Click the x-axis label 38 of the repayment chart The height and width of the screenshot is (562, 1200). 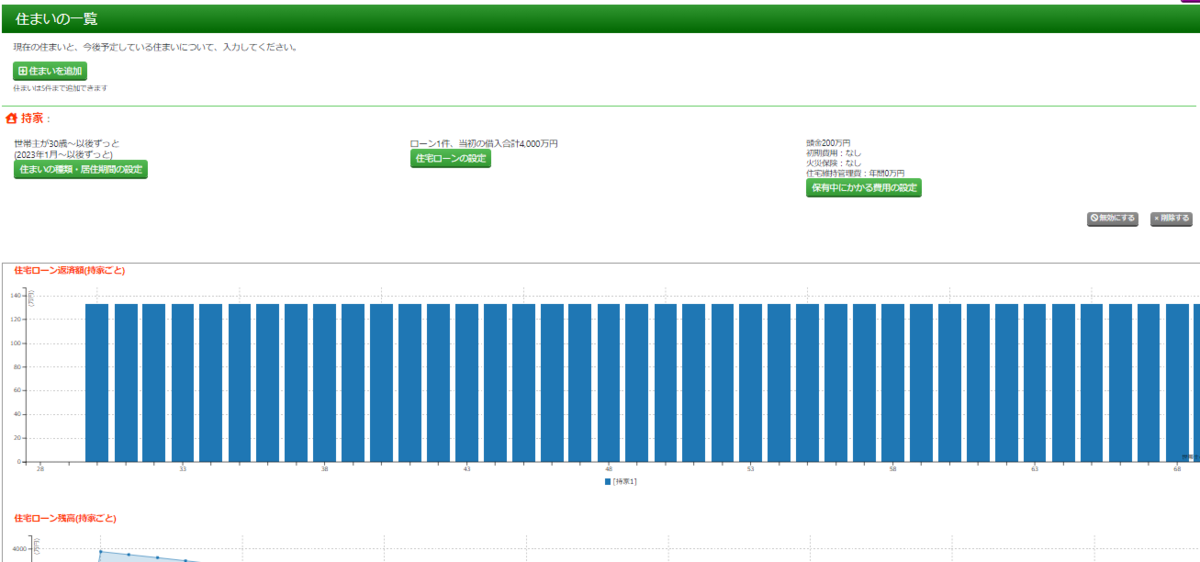325,468
